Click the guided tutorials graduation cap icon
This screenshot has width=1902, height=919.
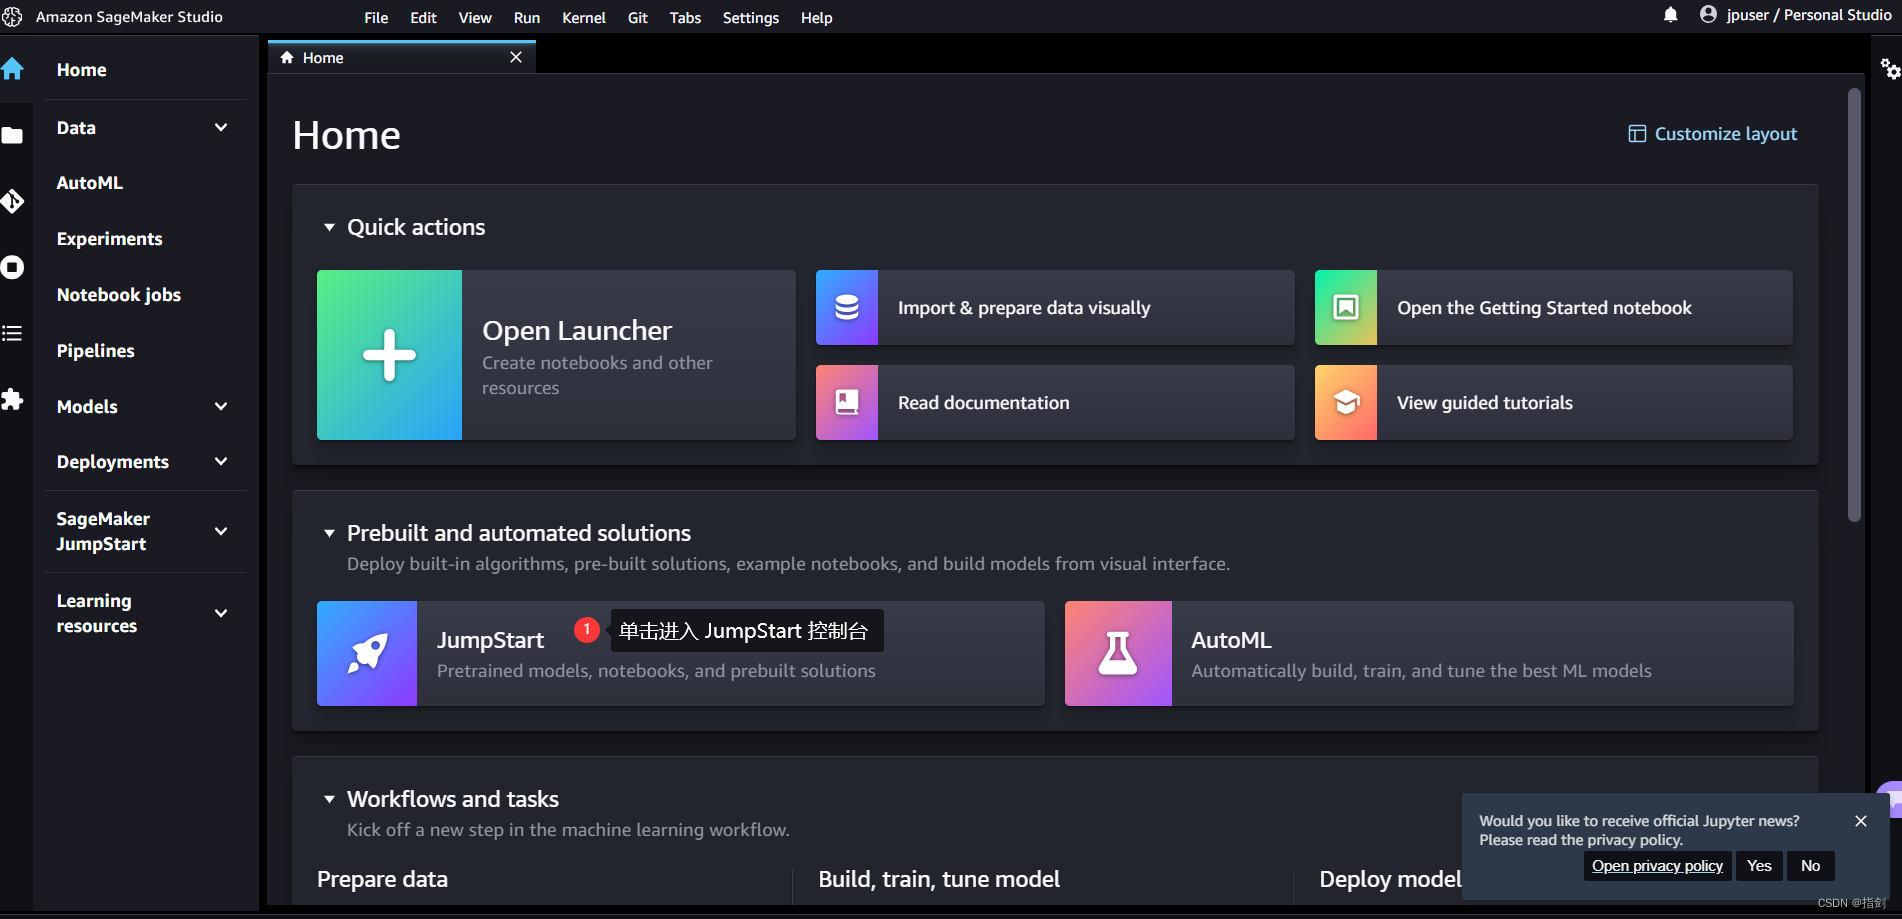click(x=1346, y=402)
